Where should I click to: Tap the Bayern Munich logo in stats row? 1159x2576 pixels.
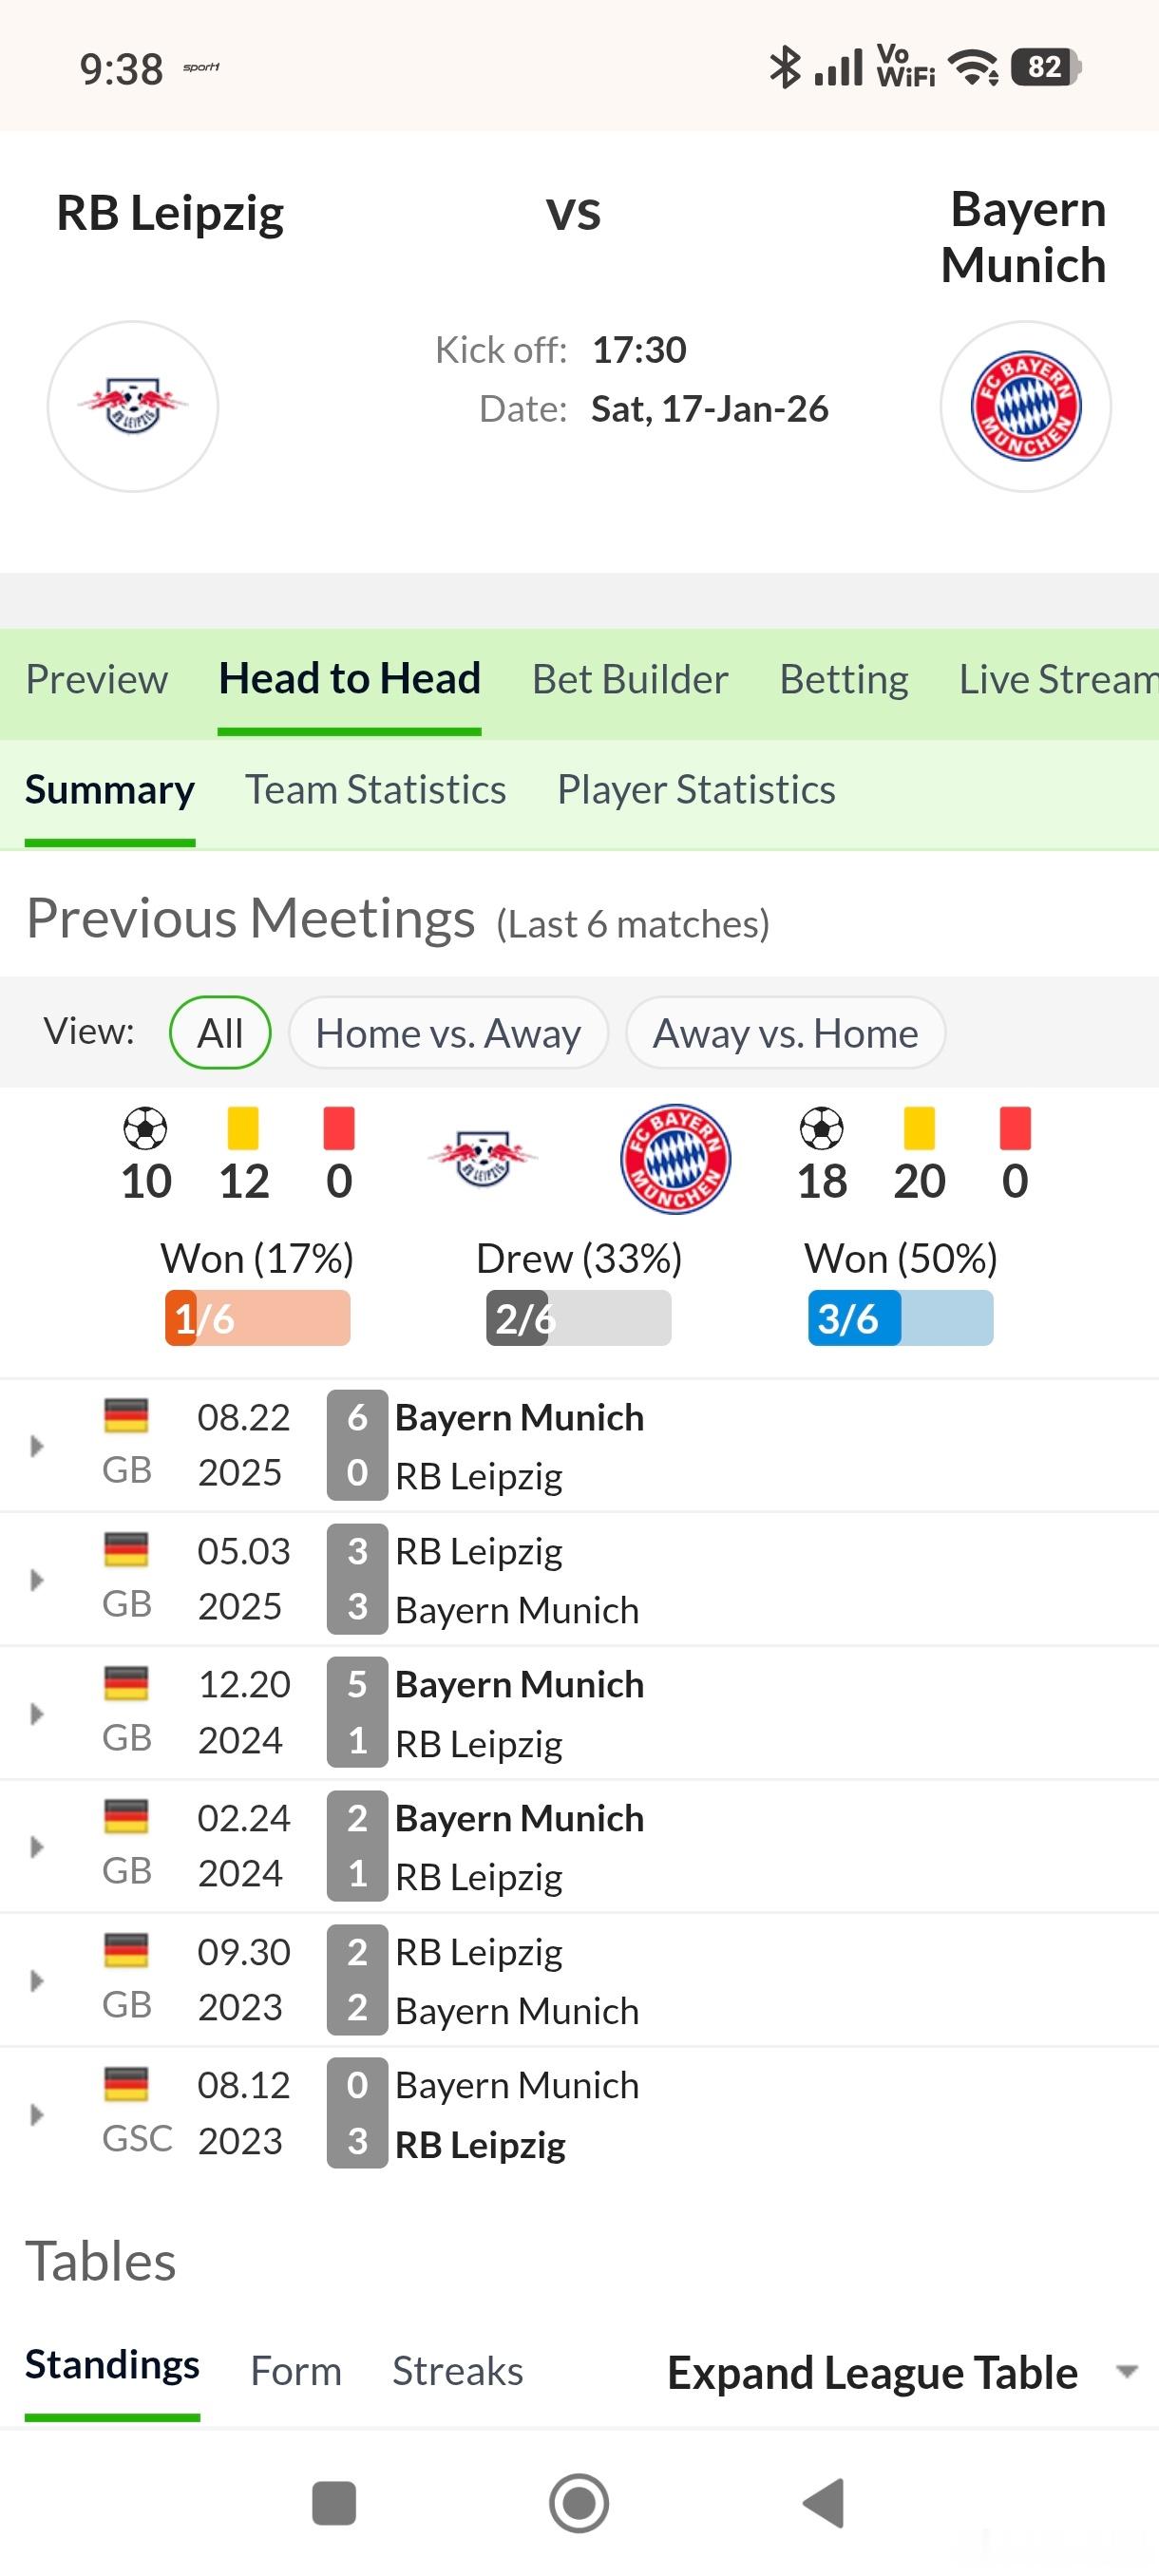(675, 1159)
